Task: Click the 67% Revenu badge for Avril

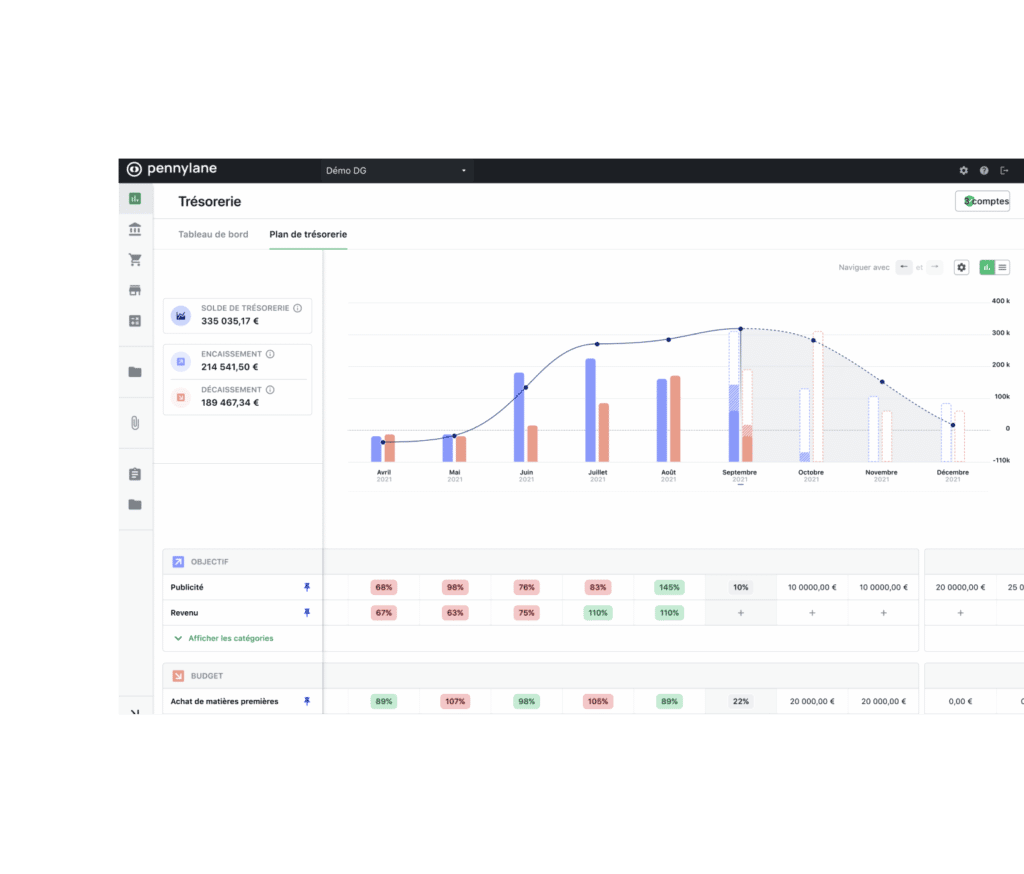Action: pyautogui.click(x=384, y=613)
